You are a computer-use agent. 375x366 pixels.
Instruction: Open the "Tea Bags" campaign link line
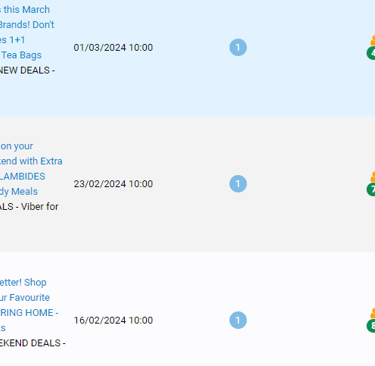click(x=21, y=55)
